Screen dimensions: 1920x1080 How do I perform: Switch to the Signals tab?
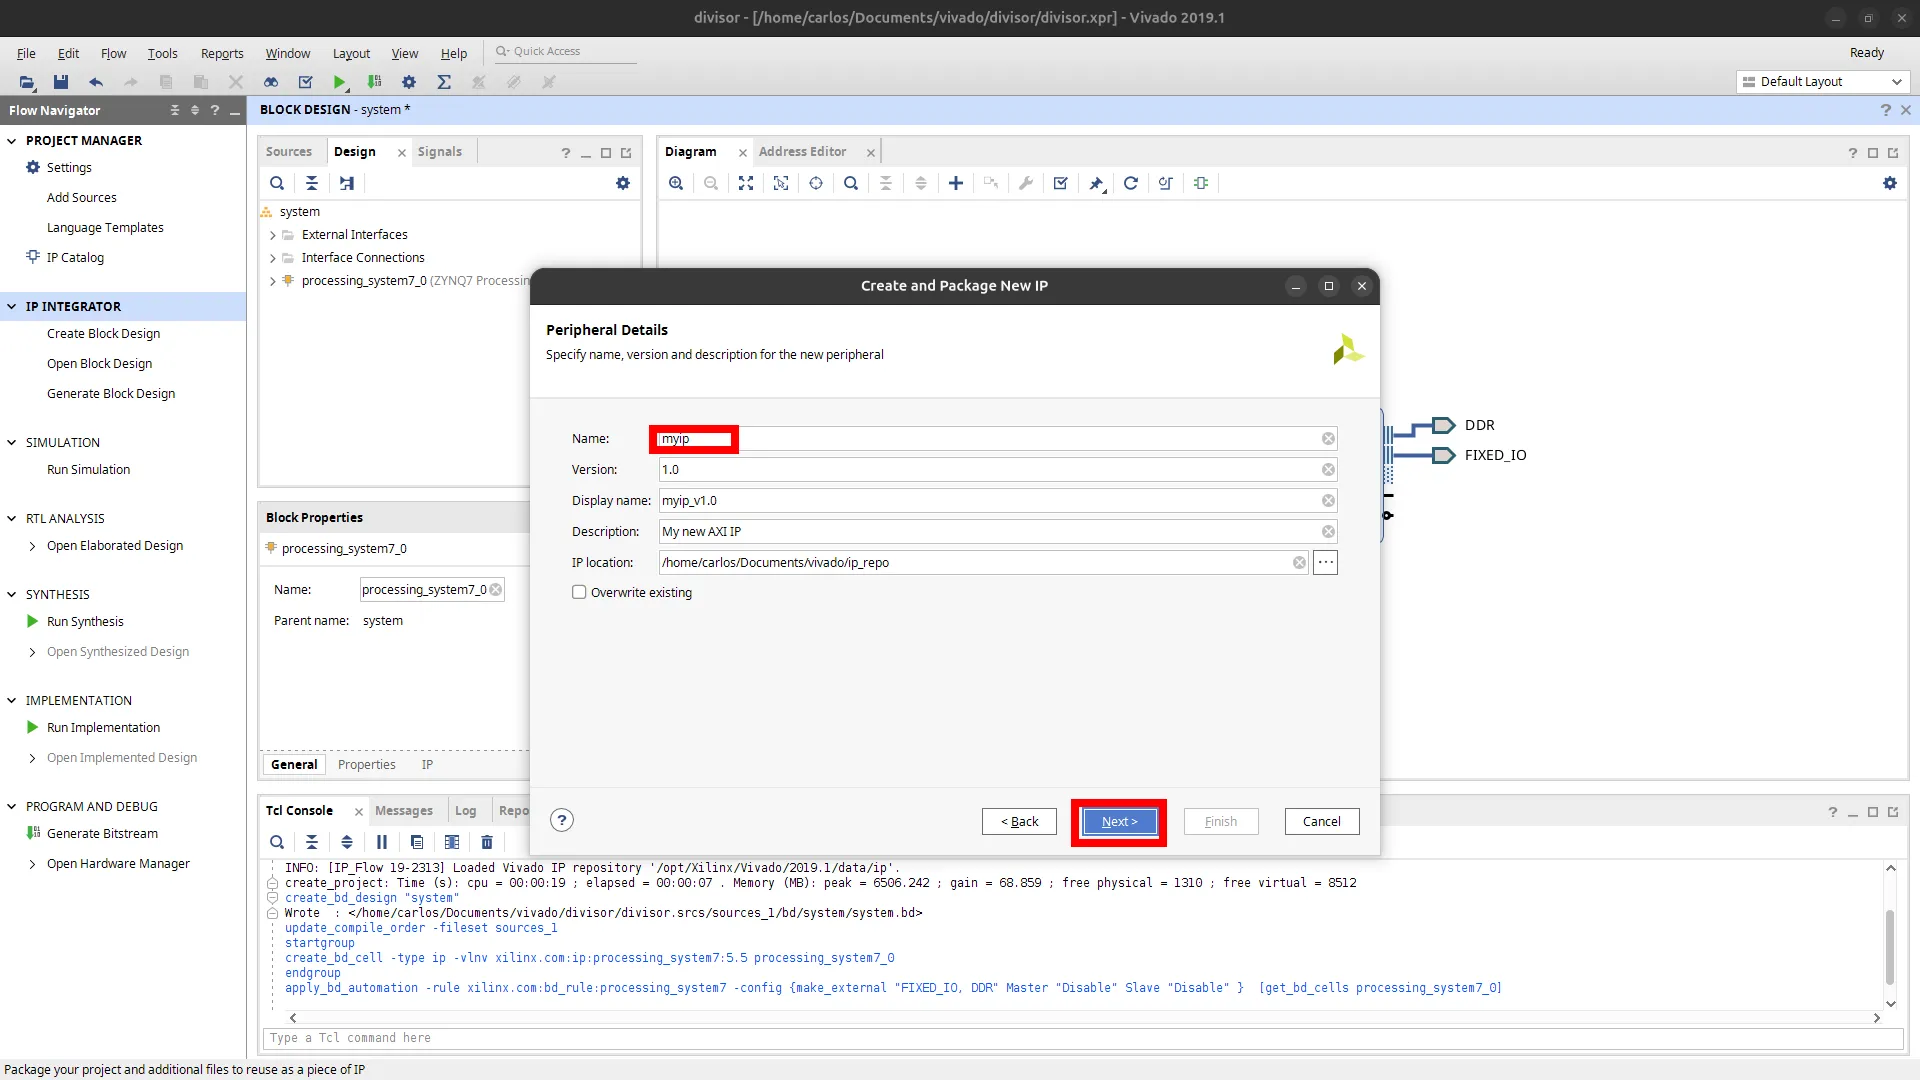(440, 152)
